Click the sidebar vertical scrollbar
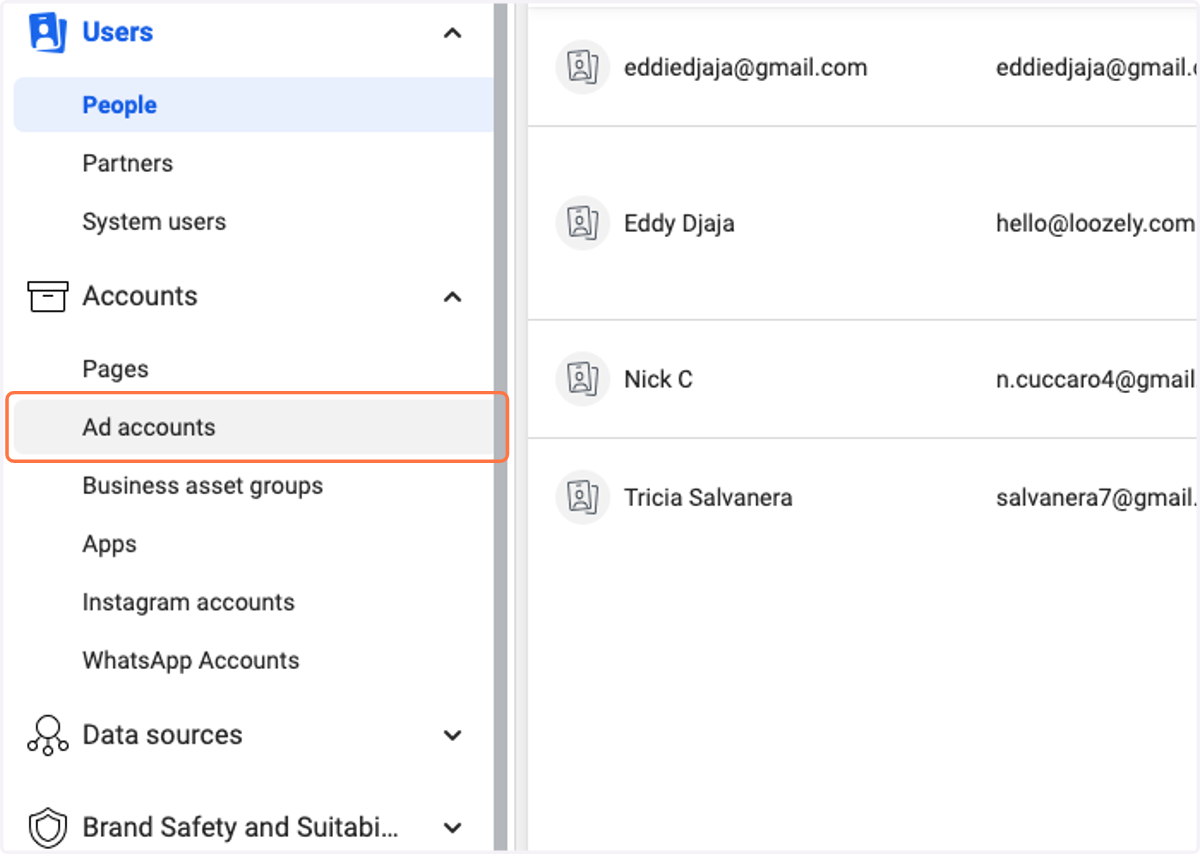 501,427
